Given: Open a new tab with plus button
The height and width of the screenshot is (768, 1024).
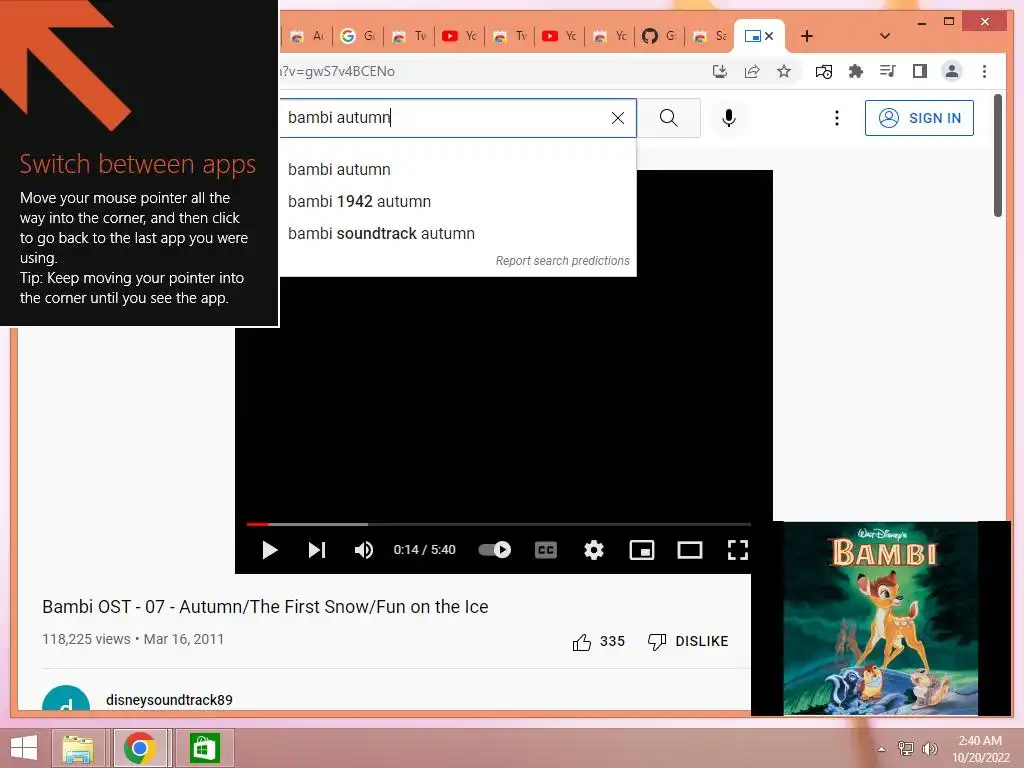Looking at the screenshot, I should 807,36.
